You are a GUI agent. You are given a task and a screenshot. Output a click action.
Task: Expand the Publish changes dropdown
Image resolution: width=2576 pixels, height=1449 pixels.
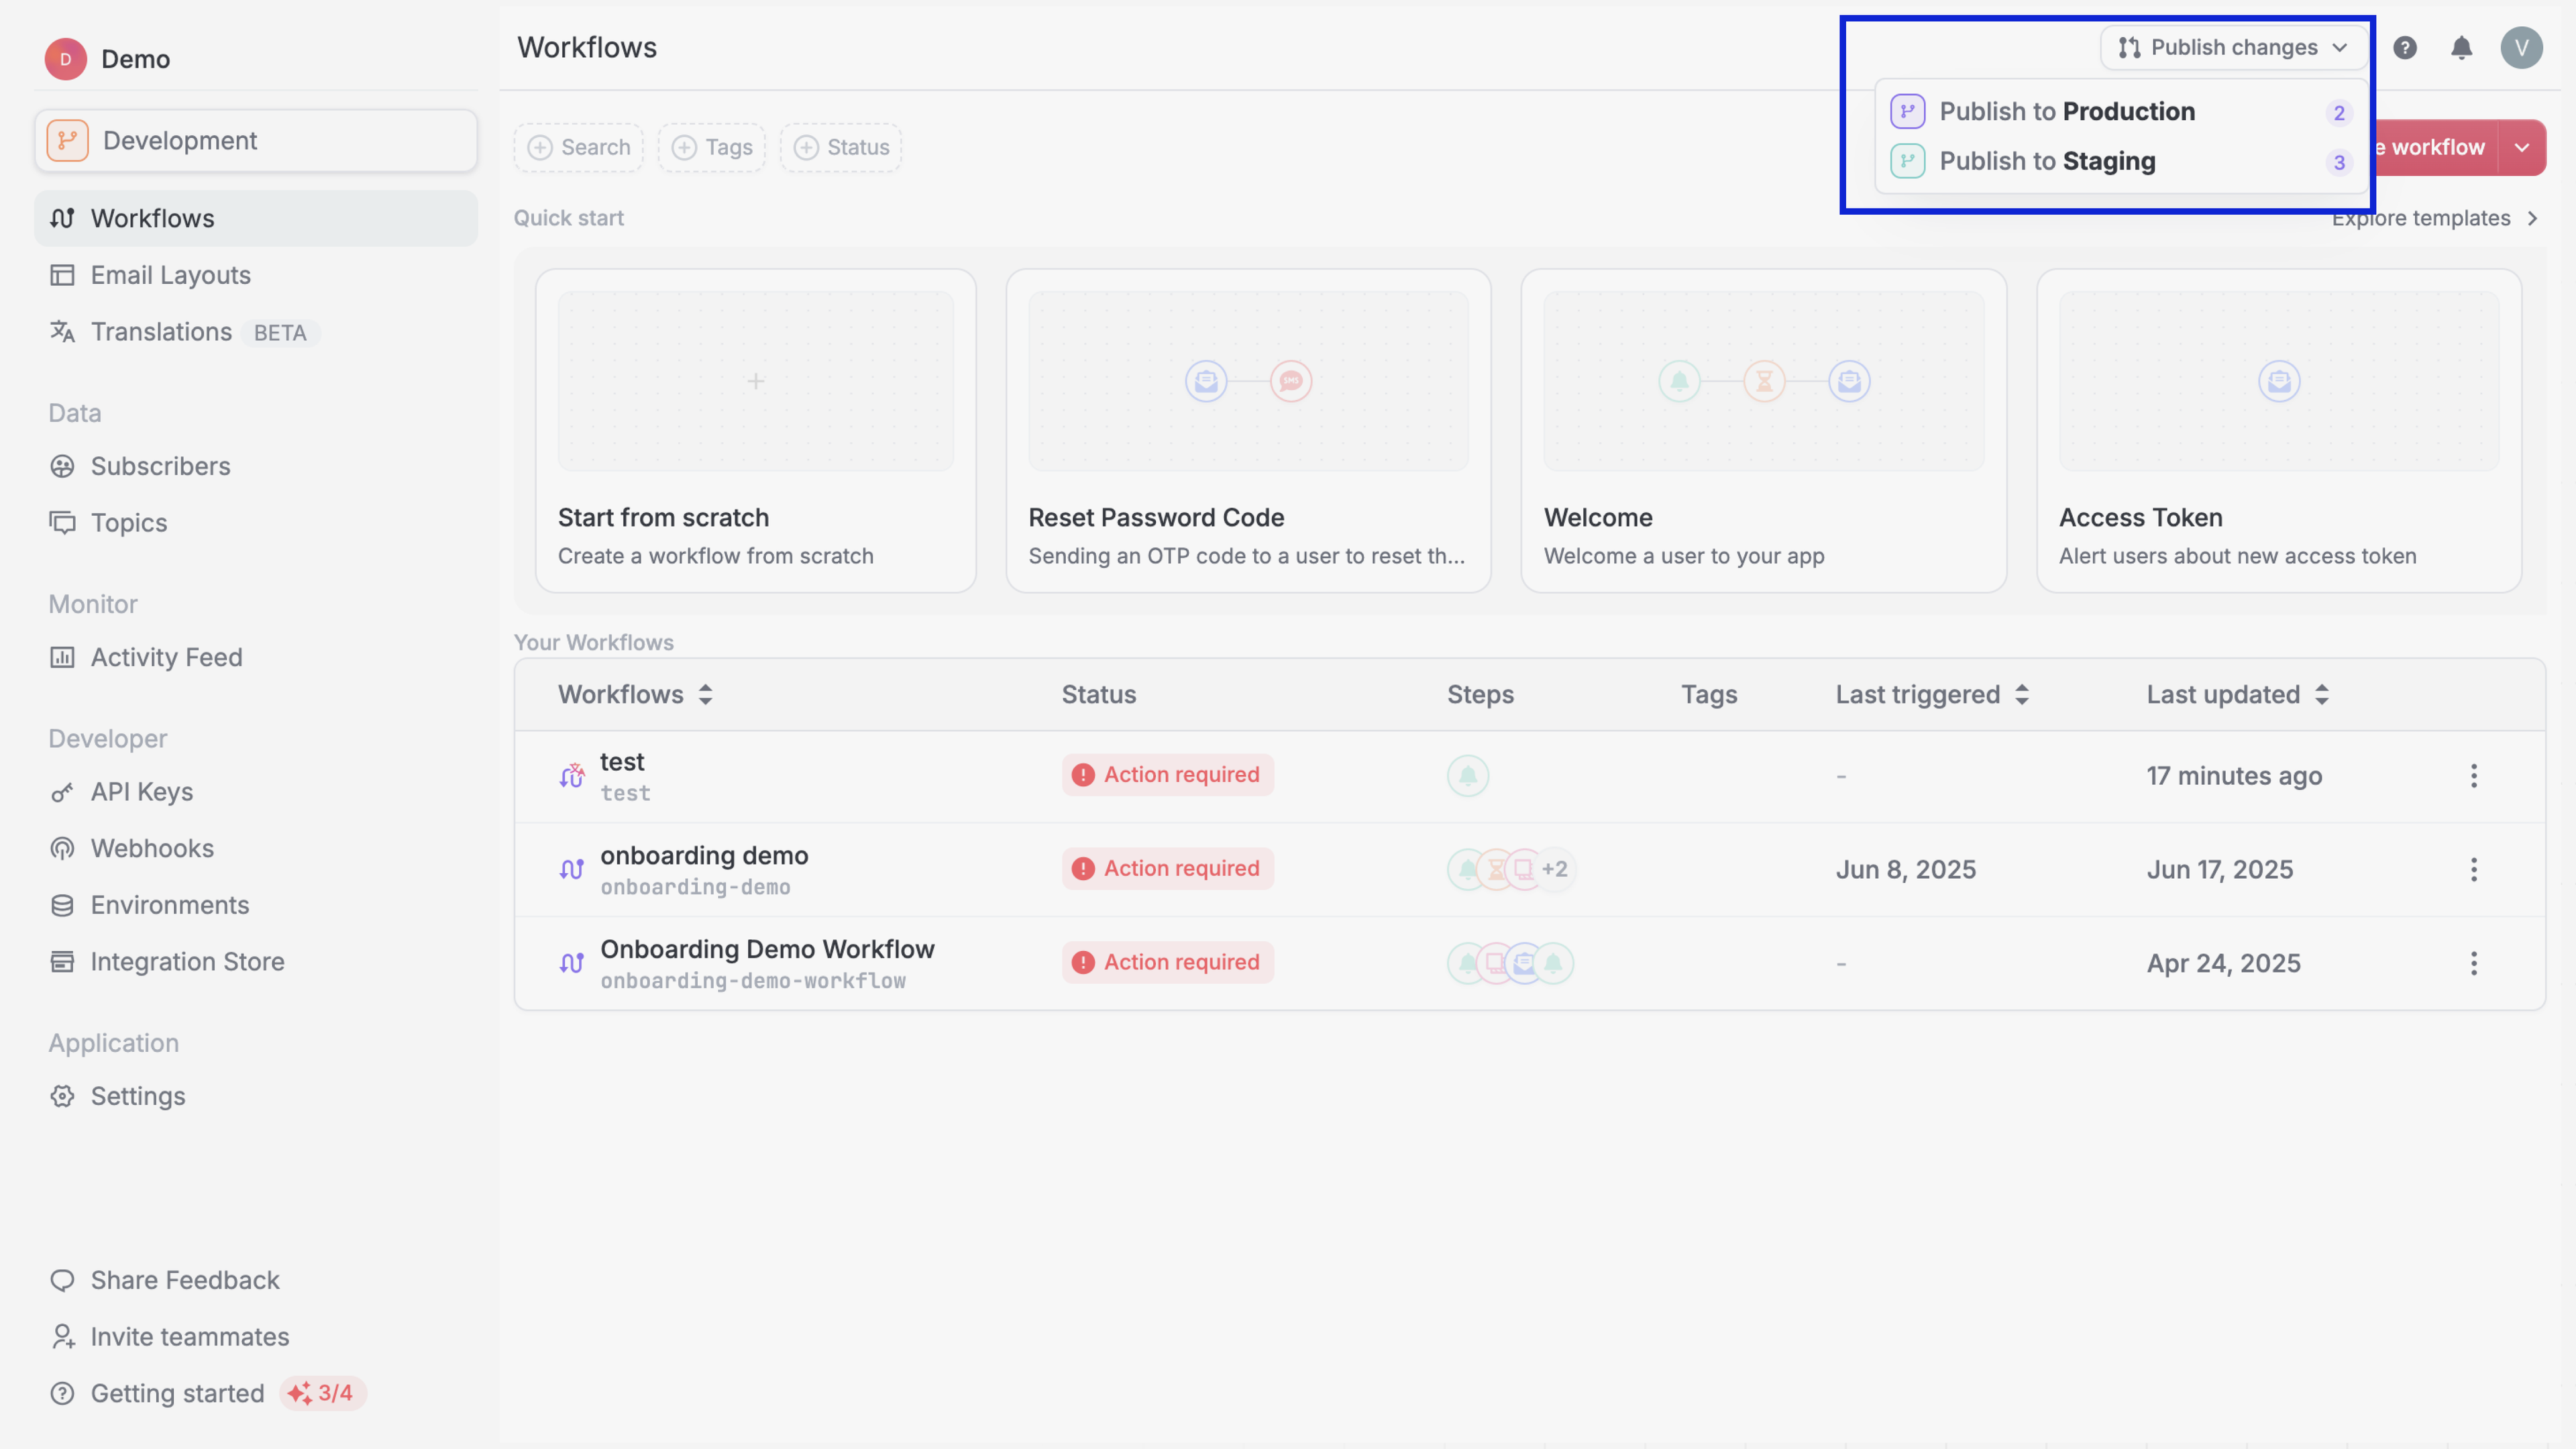pos(2231,47)
